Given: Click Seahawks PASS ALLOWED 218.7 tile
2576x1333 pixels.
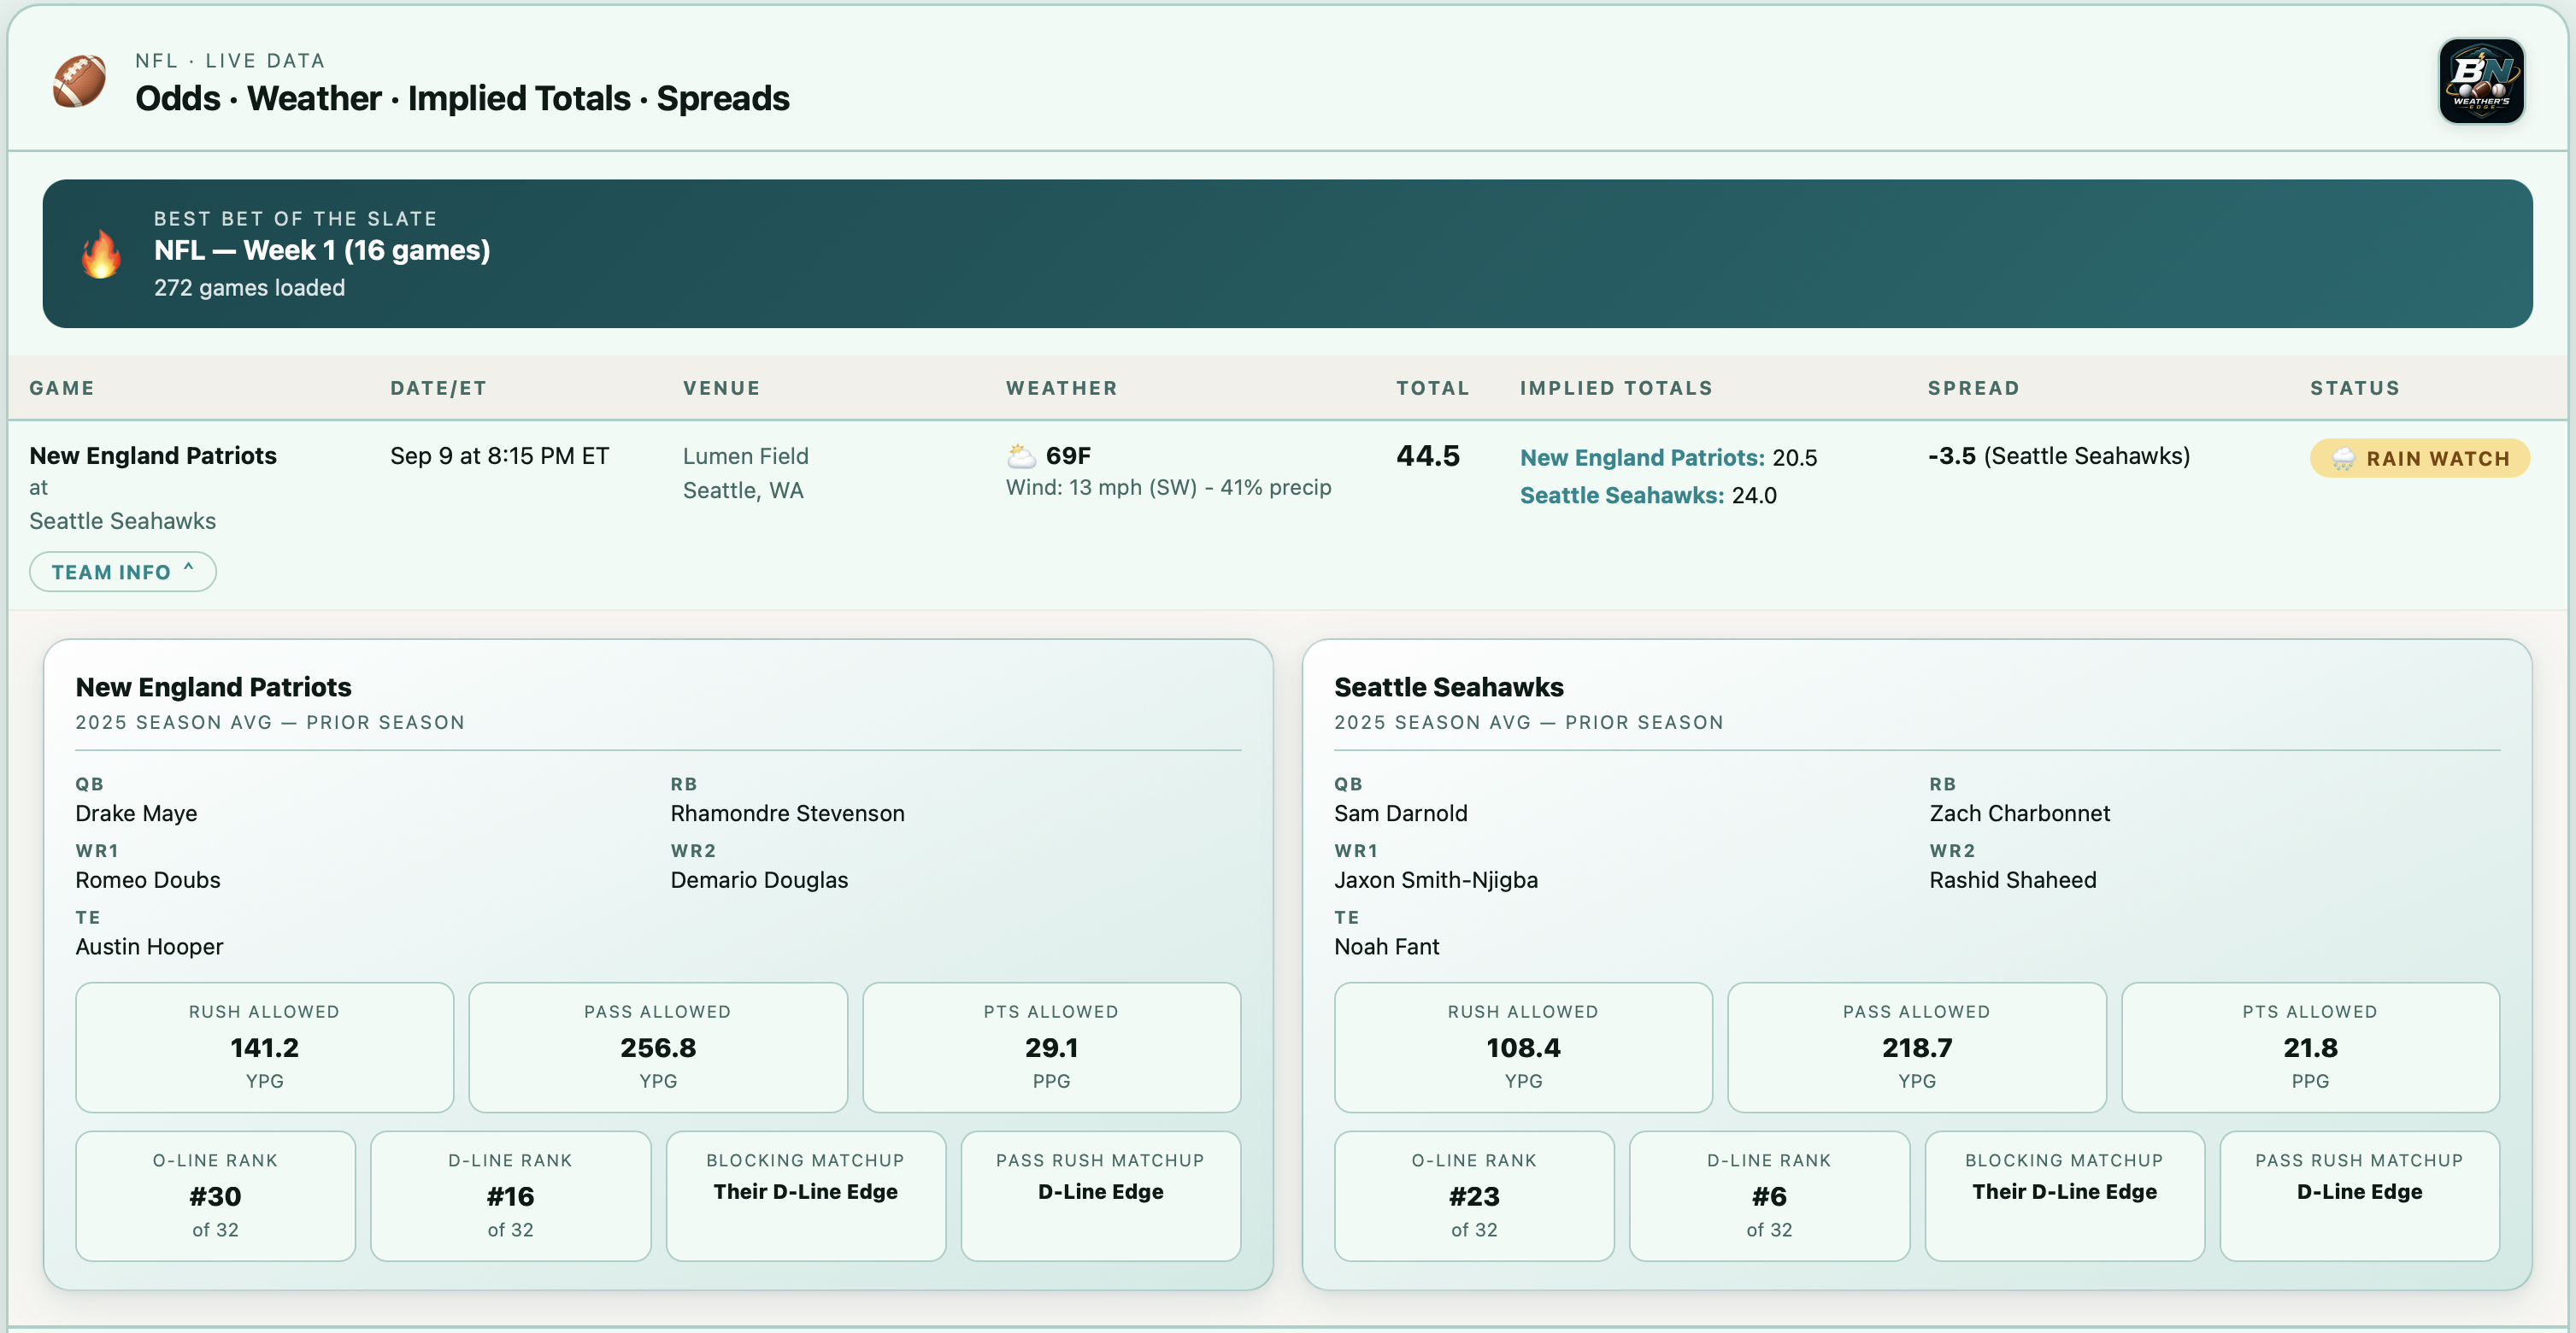Looking at the screenshot, I should [1916, 1047].
